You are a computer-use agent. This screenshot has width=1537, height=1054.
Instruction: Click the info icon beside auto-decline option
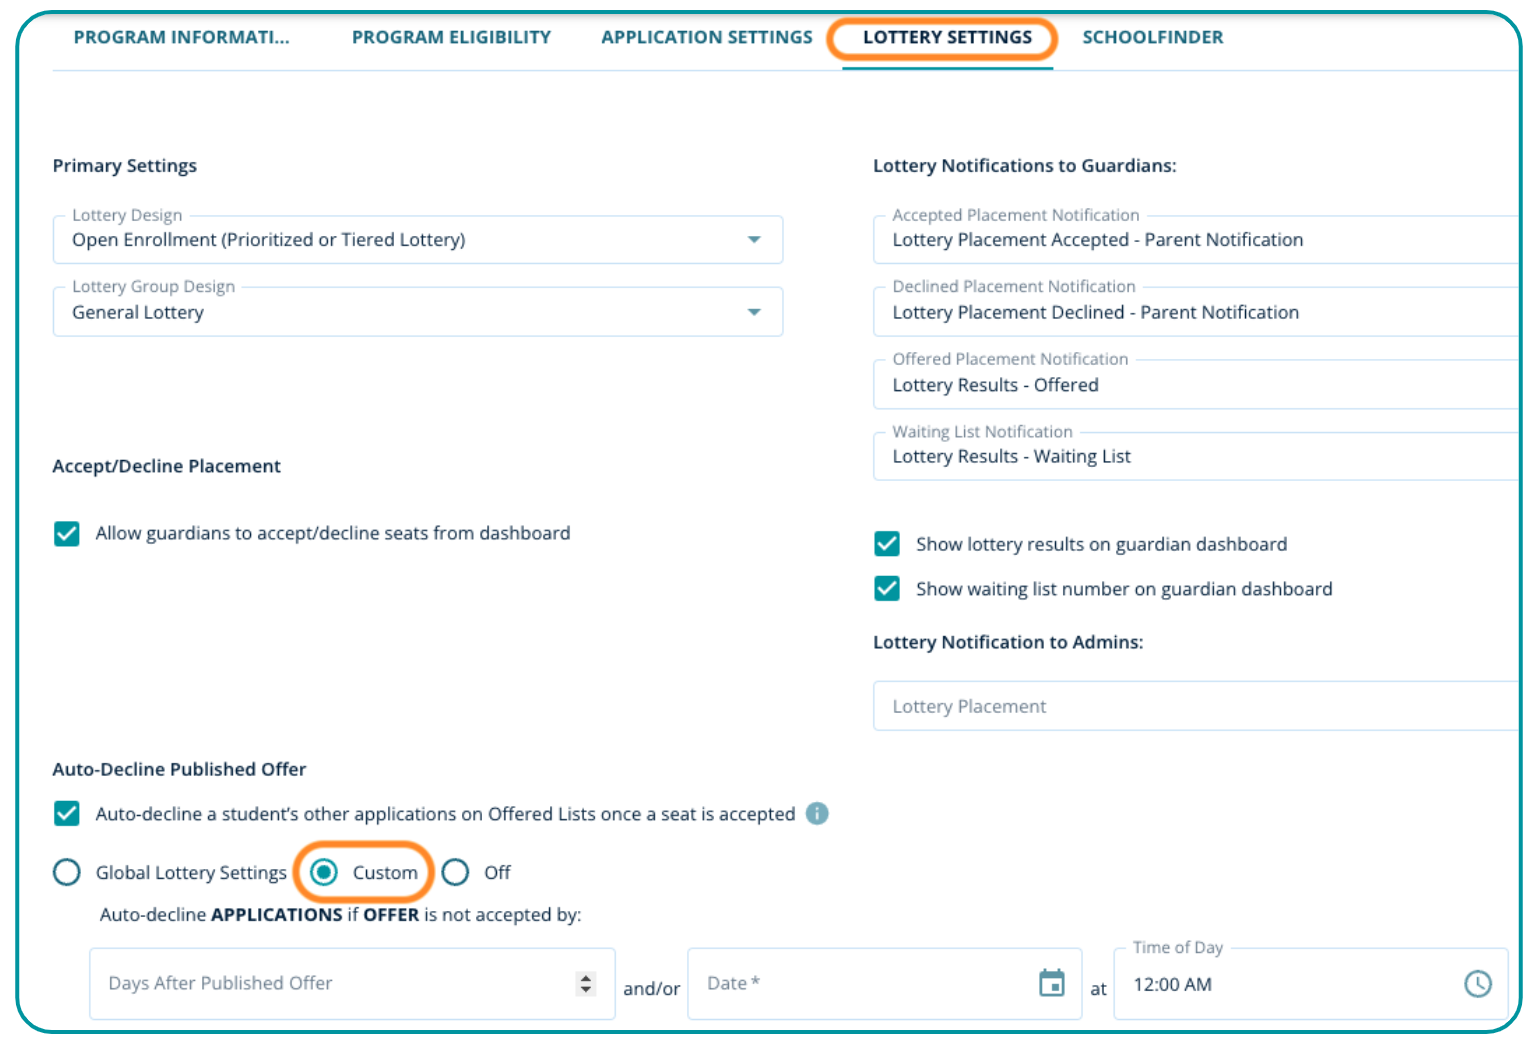pos(817,814)
